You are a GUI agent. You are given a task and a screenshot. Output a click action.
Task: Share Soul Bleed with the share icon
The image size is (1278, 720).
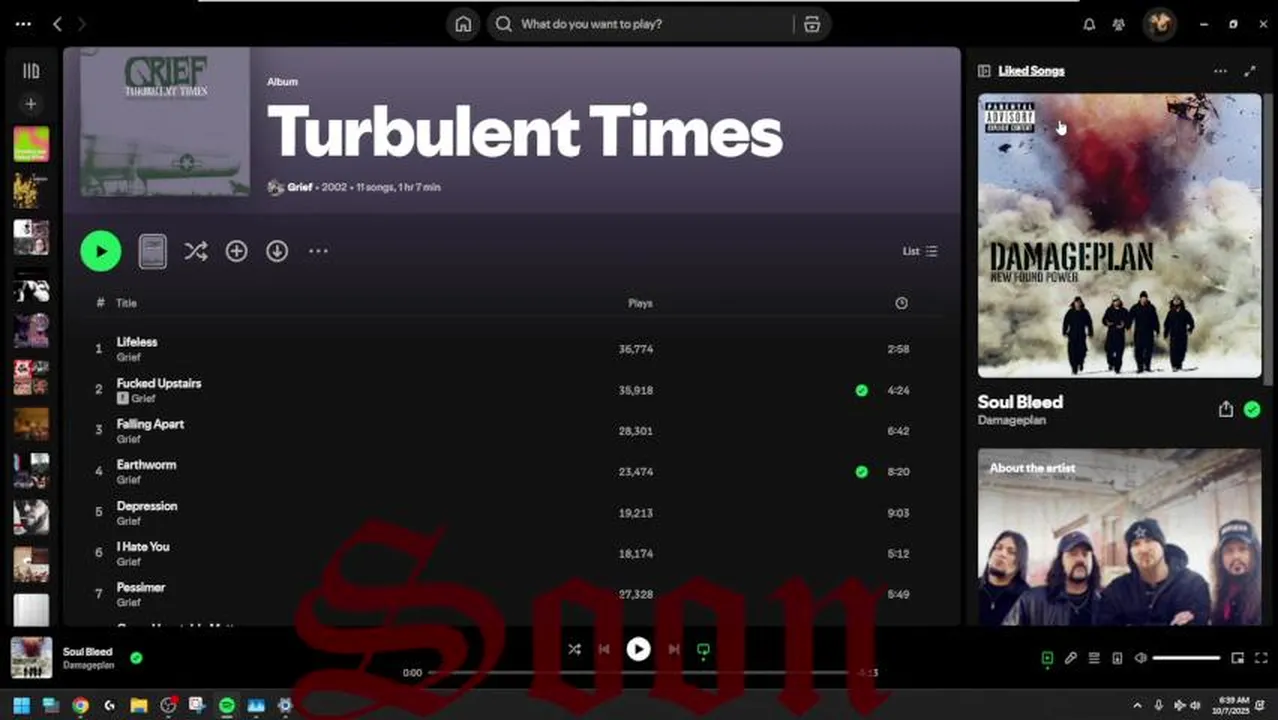1225,409
